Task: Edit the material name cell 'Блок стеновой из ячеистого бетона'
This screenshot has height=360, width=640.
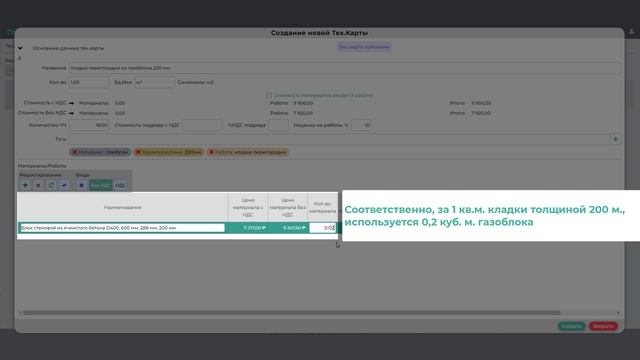Action: click(122, 228)
